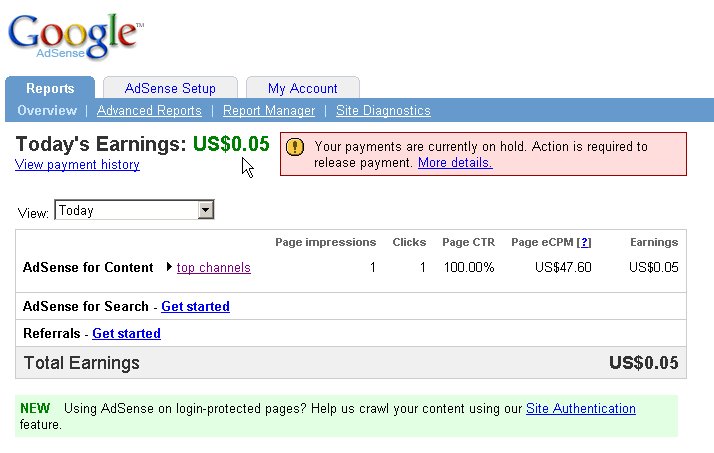Expand the AdSense for Content triangle arrow
This screenshot has width=714, height=453.
[169, 267]
